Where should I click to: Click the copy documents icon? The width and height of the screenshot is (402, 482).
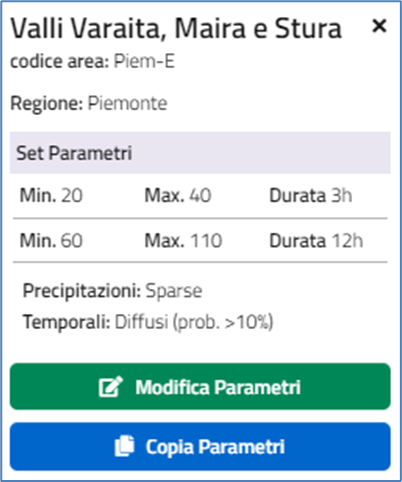click(124, 446)
